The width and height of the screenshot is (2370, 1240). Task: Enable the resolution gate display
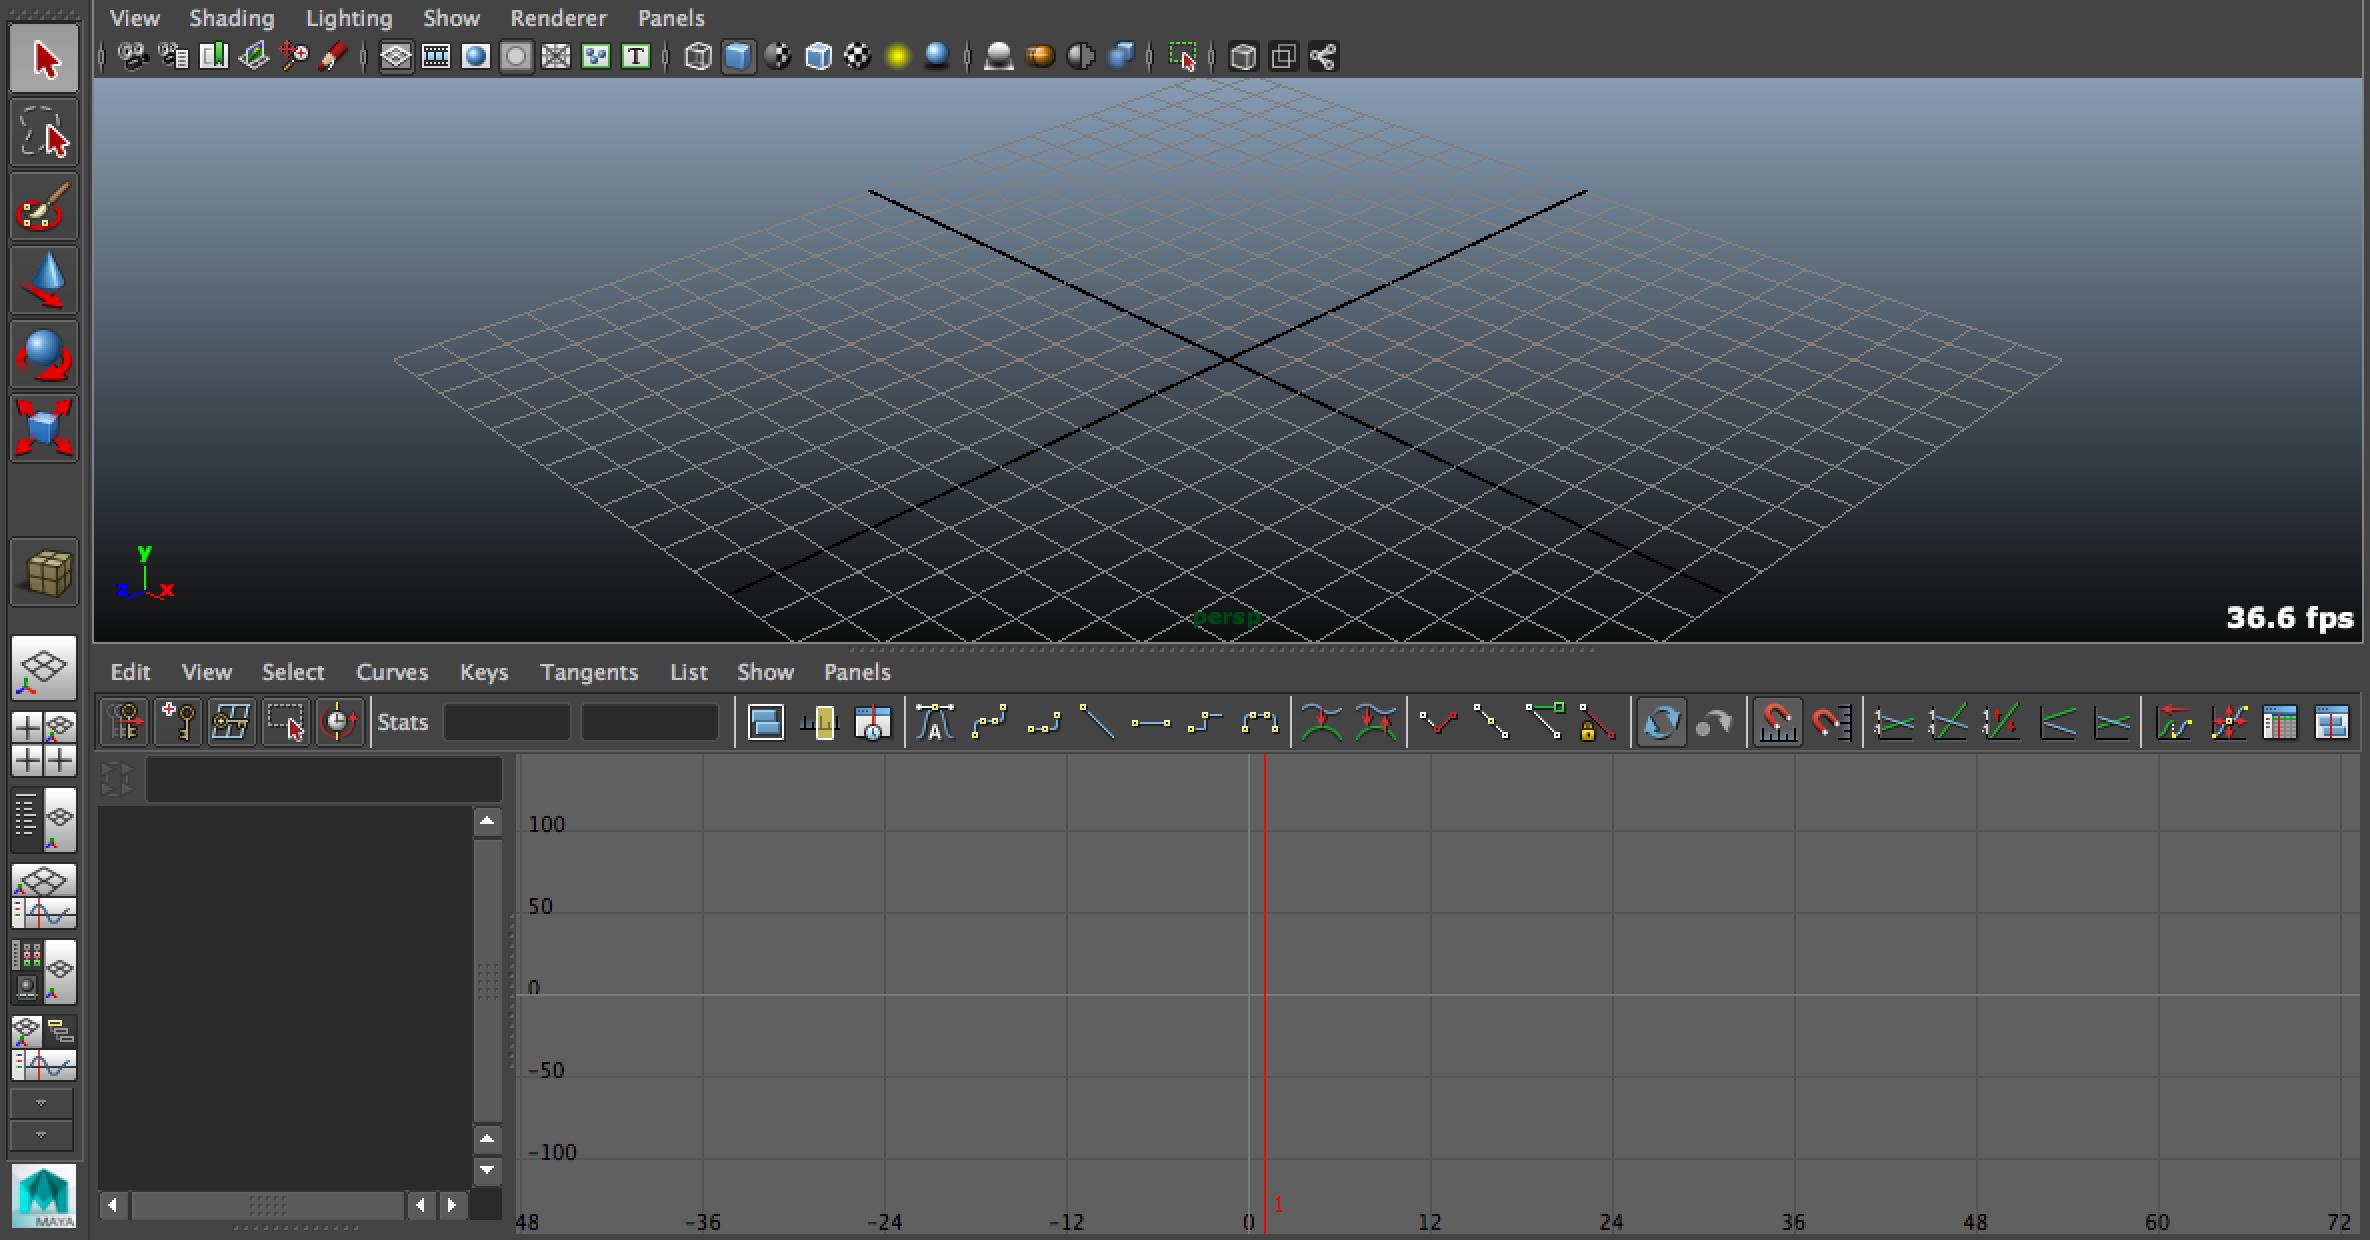click(475, 57)
